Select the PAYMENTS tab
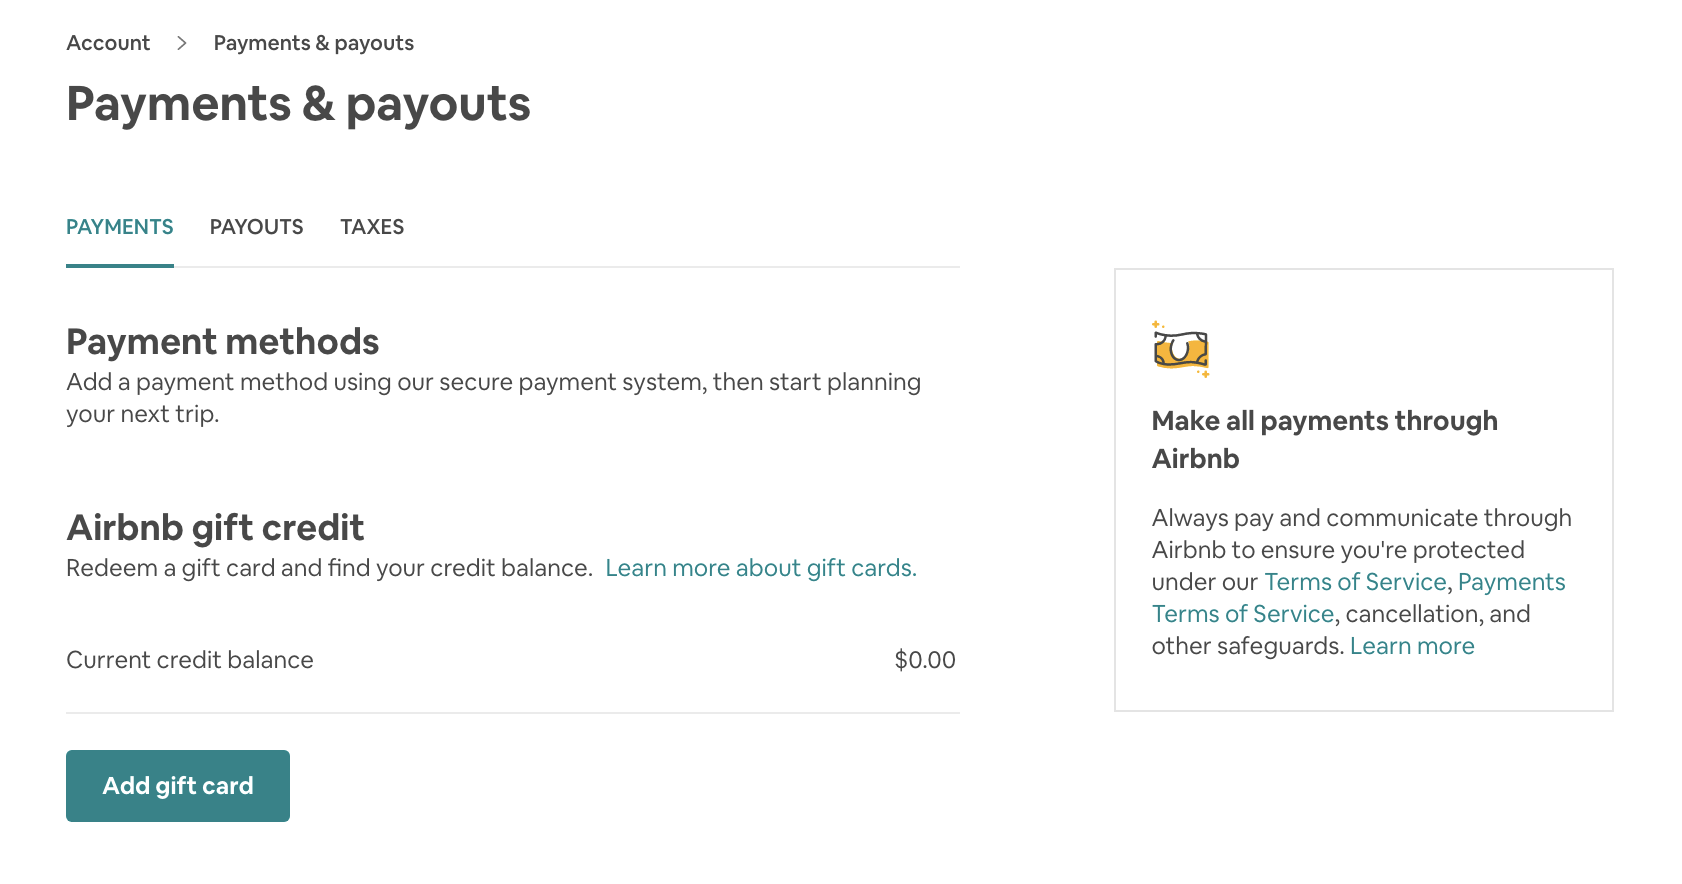 (x=120, y=227)
